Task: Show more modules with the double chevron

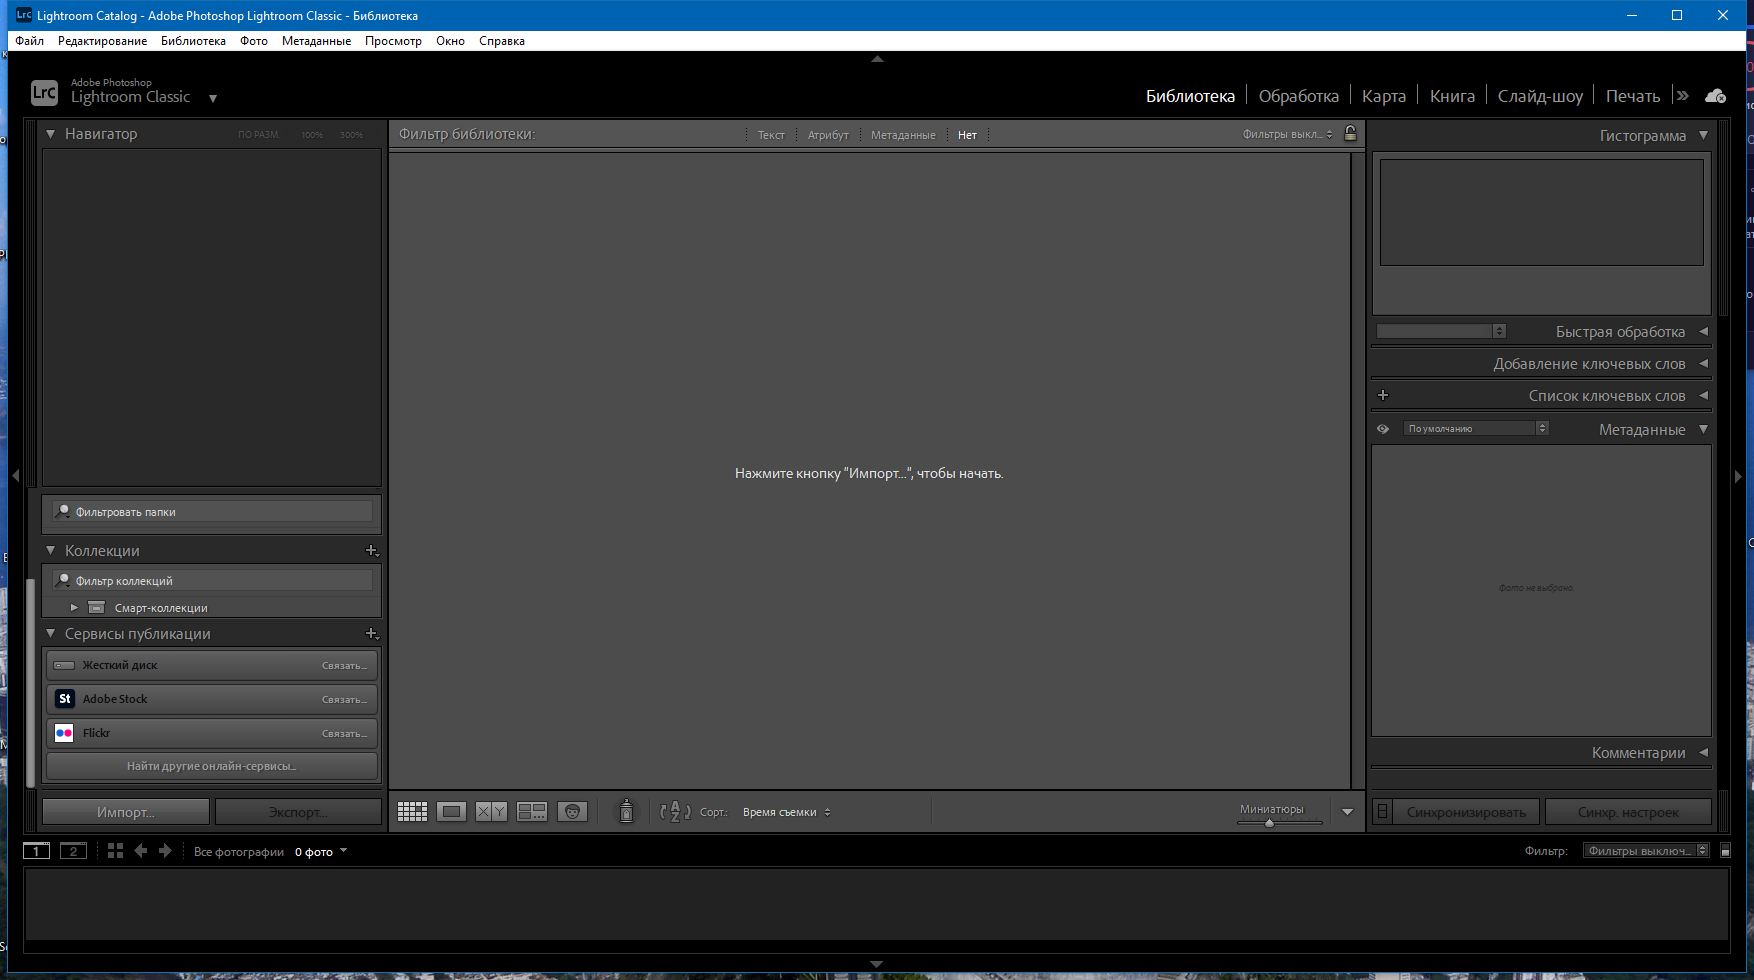Action: [x=1683, y=96]
